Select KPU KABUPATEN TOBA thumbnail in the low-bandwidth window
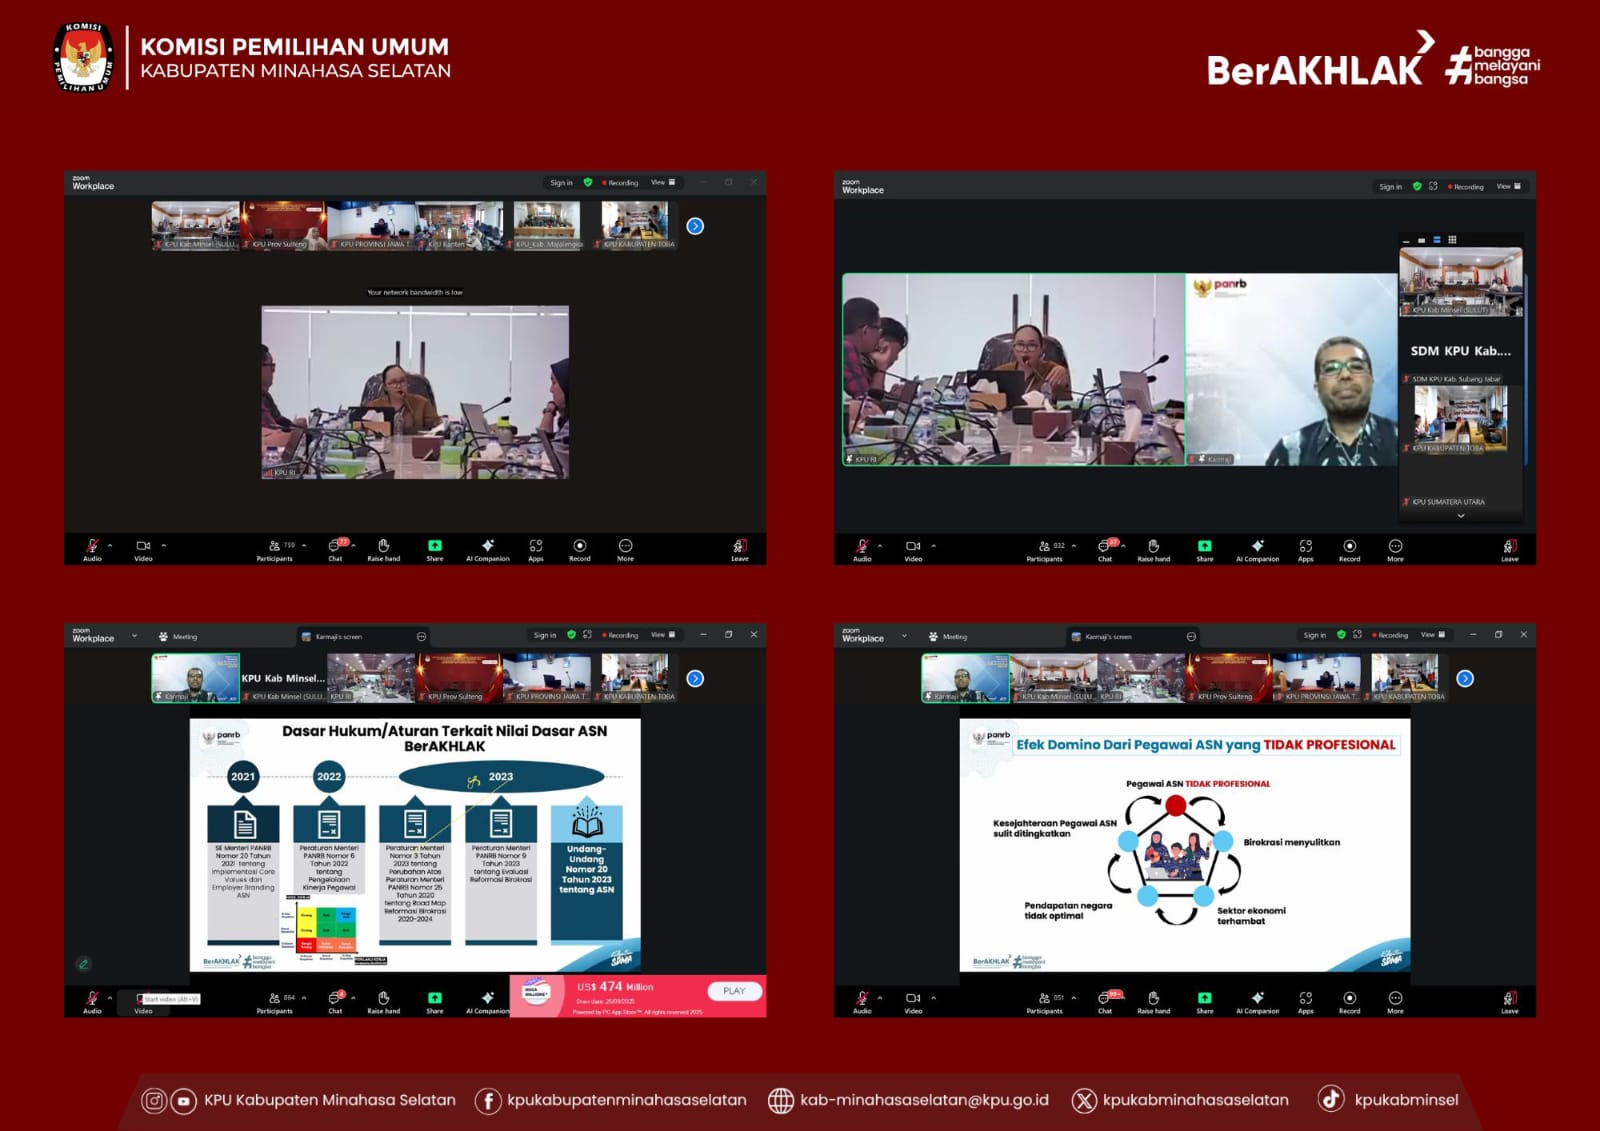 point(637,226)
